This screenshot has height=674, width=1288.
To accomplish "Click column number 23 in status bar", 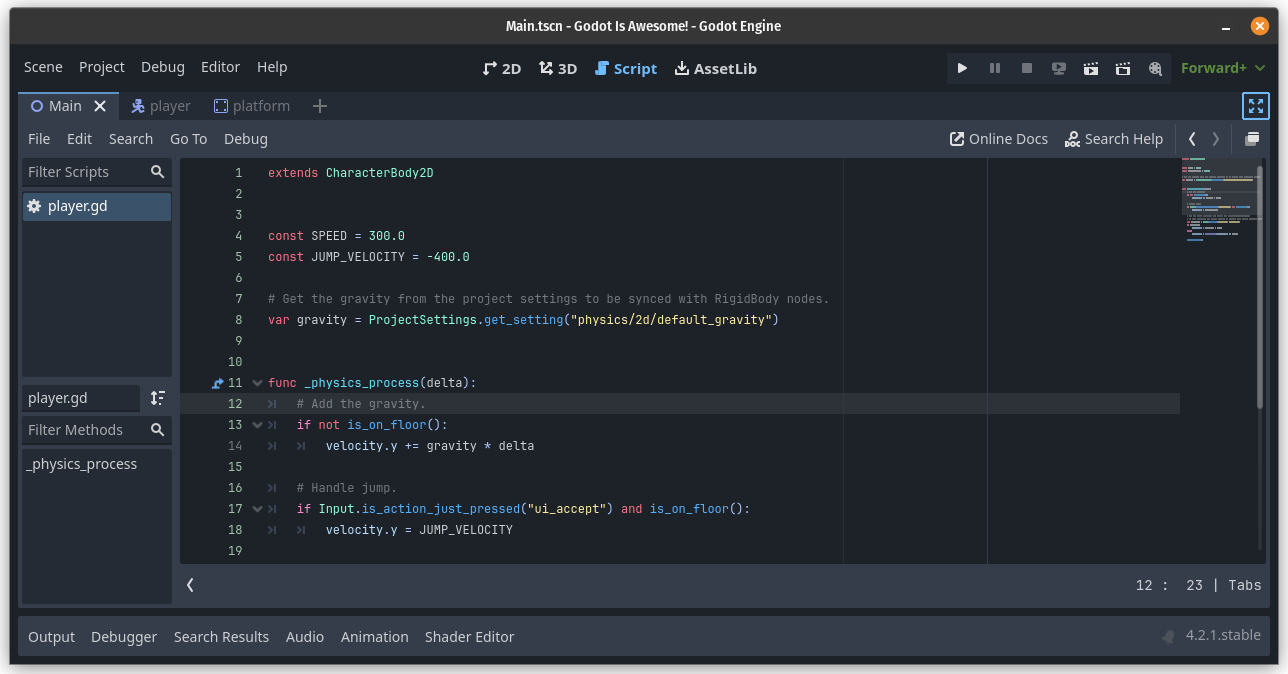I will pyautogui.click(x=1194, y=586).
